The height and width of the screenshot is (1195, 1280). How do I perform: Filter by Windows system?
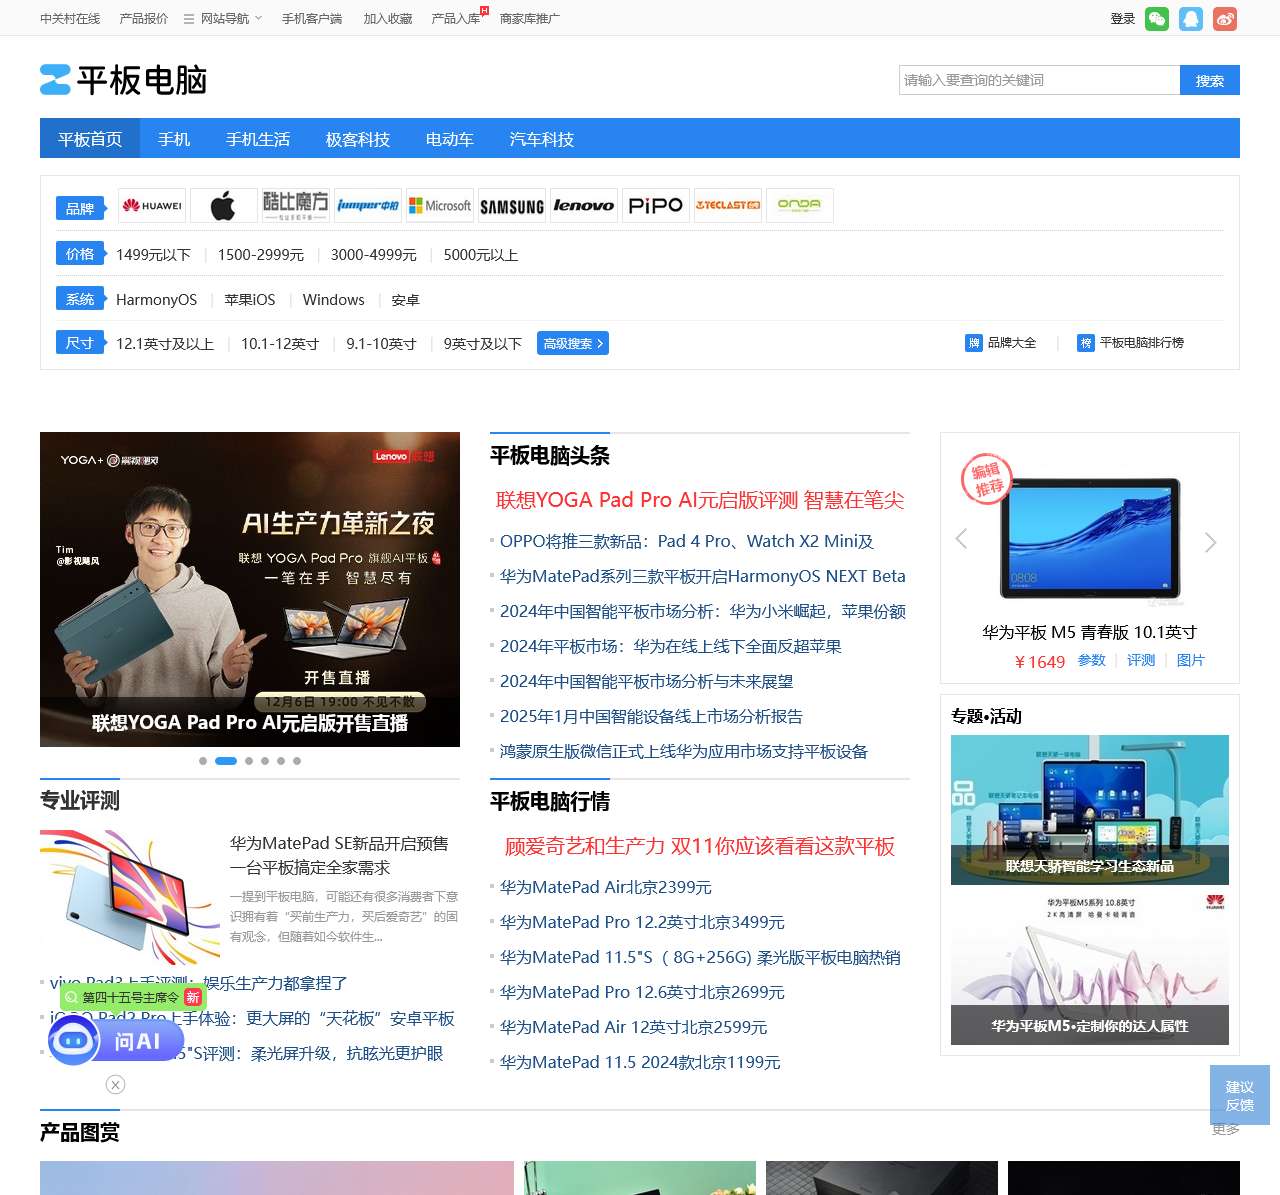tap(334, 300)
